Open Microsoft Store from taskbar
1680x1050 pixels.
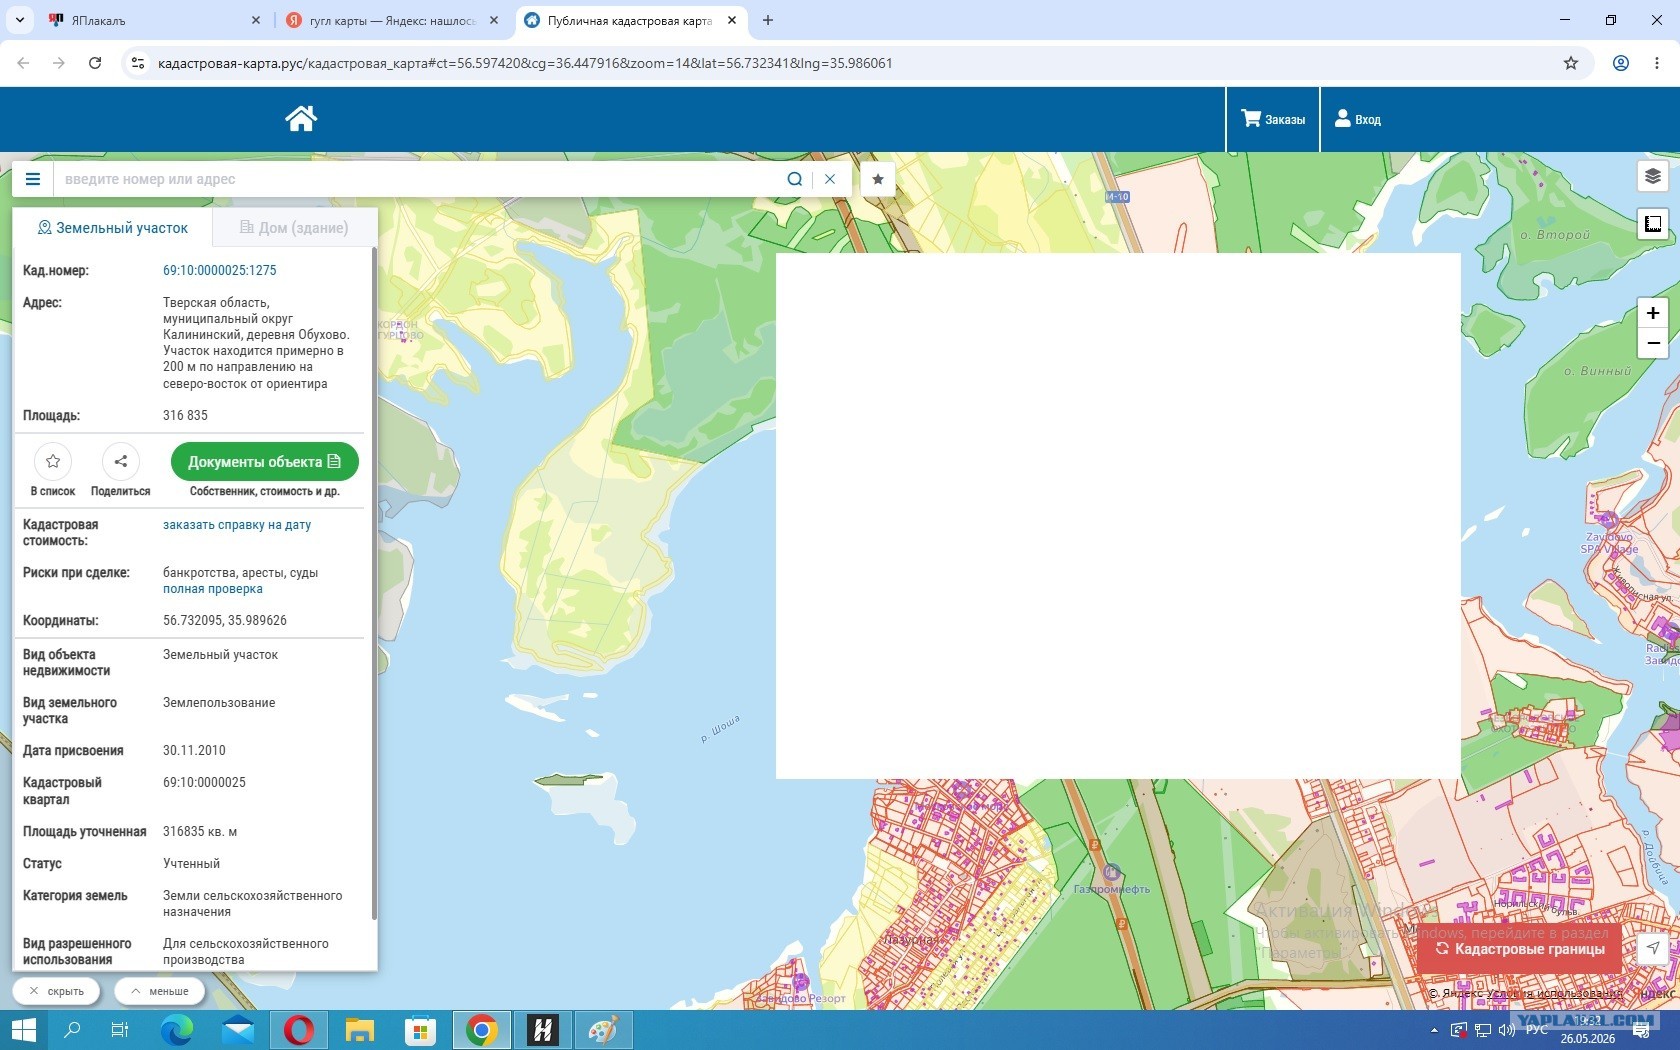(420, 1030)
